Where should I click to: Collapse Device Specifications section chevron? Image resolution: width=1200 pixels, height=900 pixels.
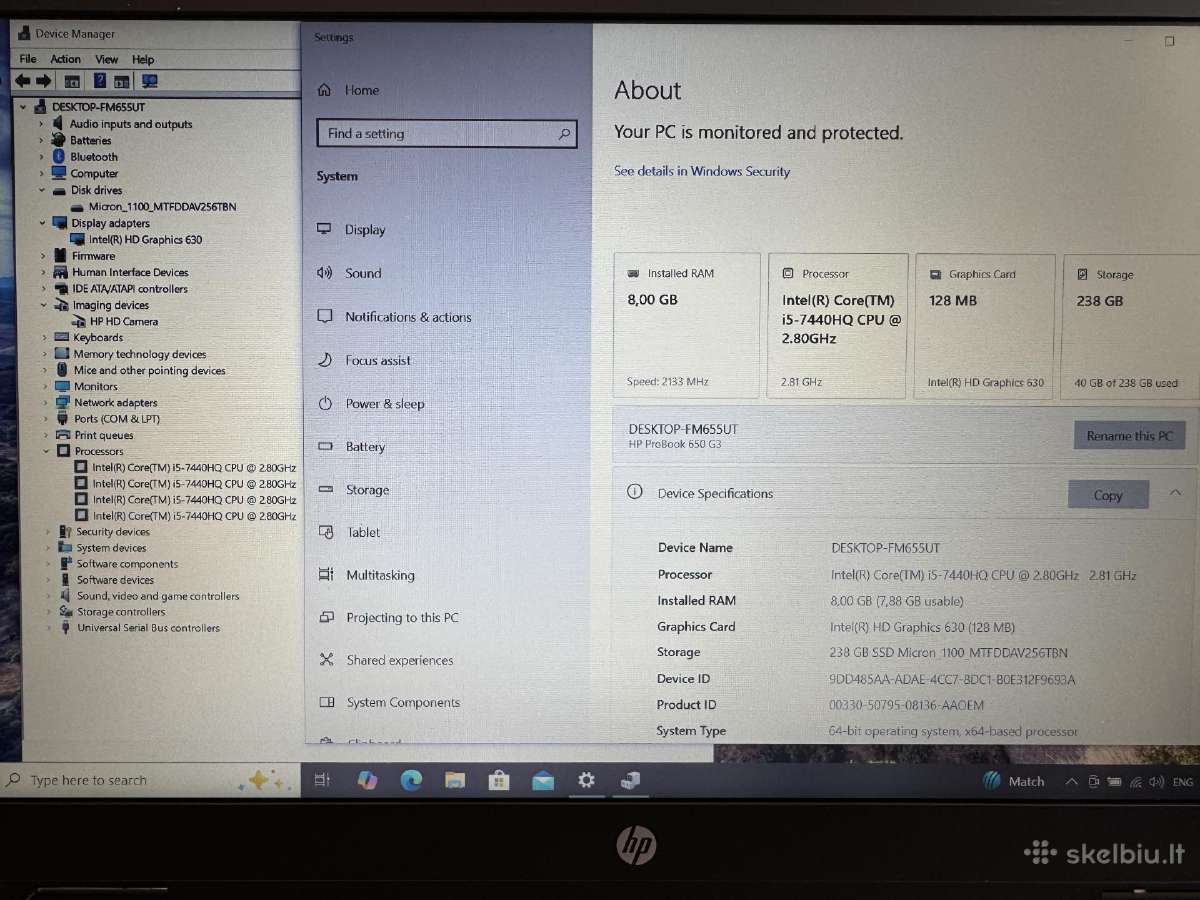1175,493
